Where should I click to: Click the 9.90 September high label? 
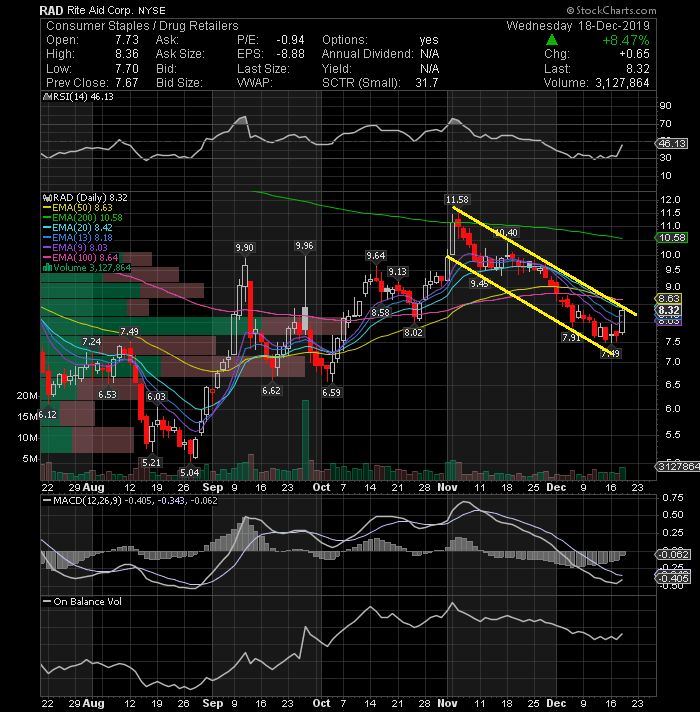[244, 248]
